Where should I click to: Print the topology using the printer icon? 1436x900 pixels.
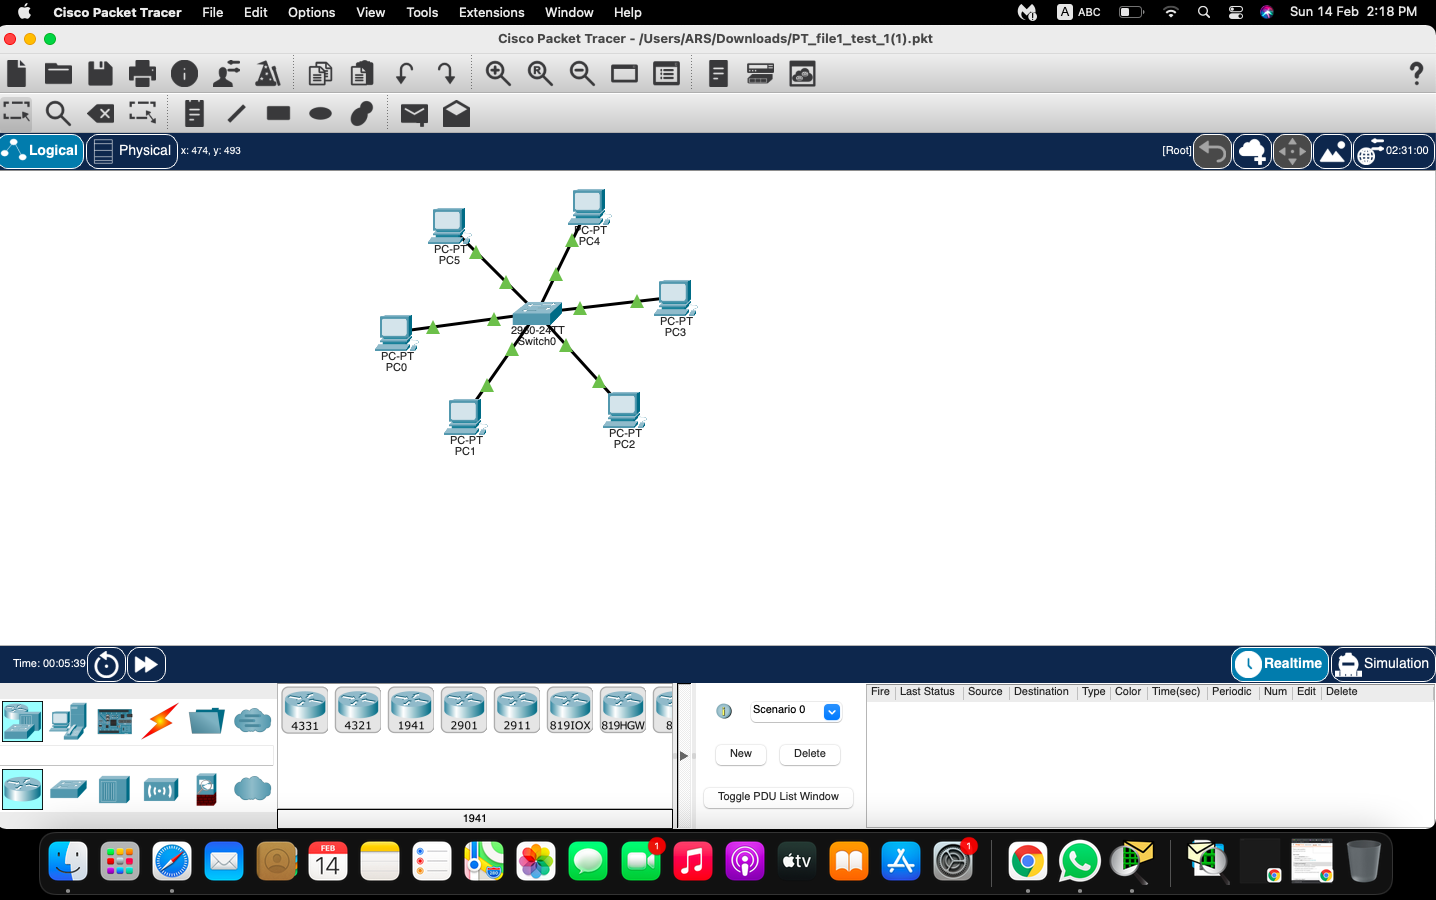pyautogui.click(x=142, y=74)
